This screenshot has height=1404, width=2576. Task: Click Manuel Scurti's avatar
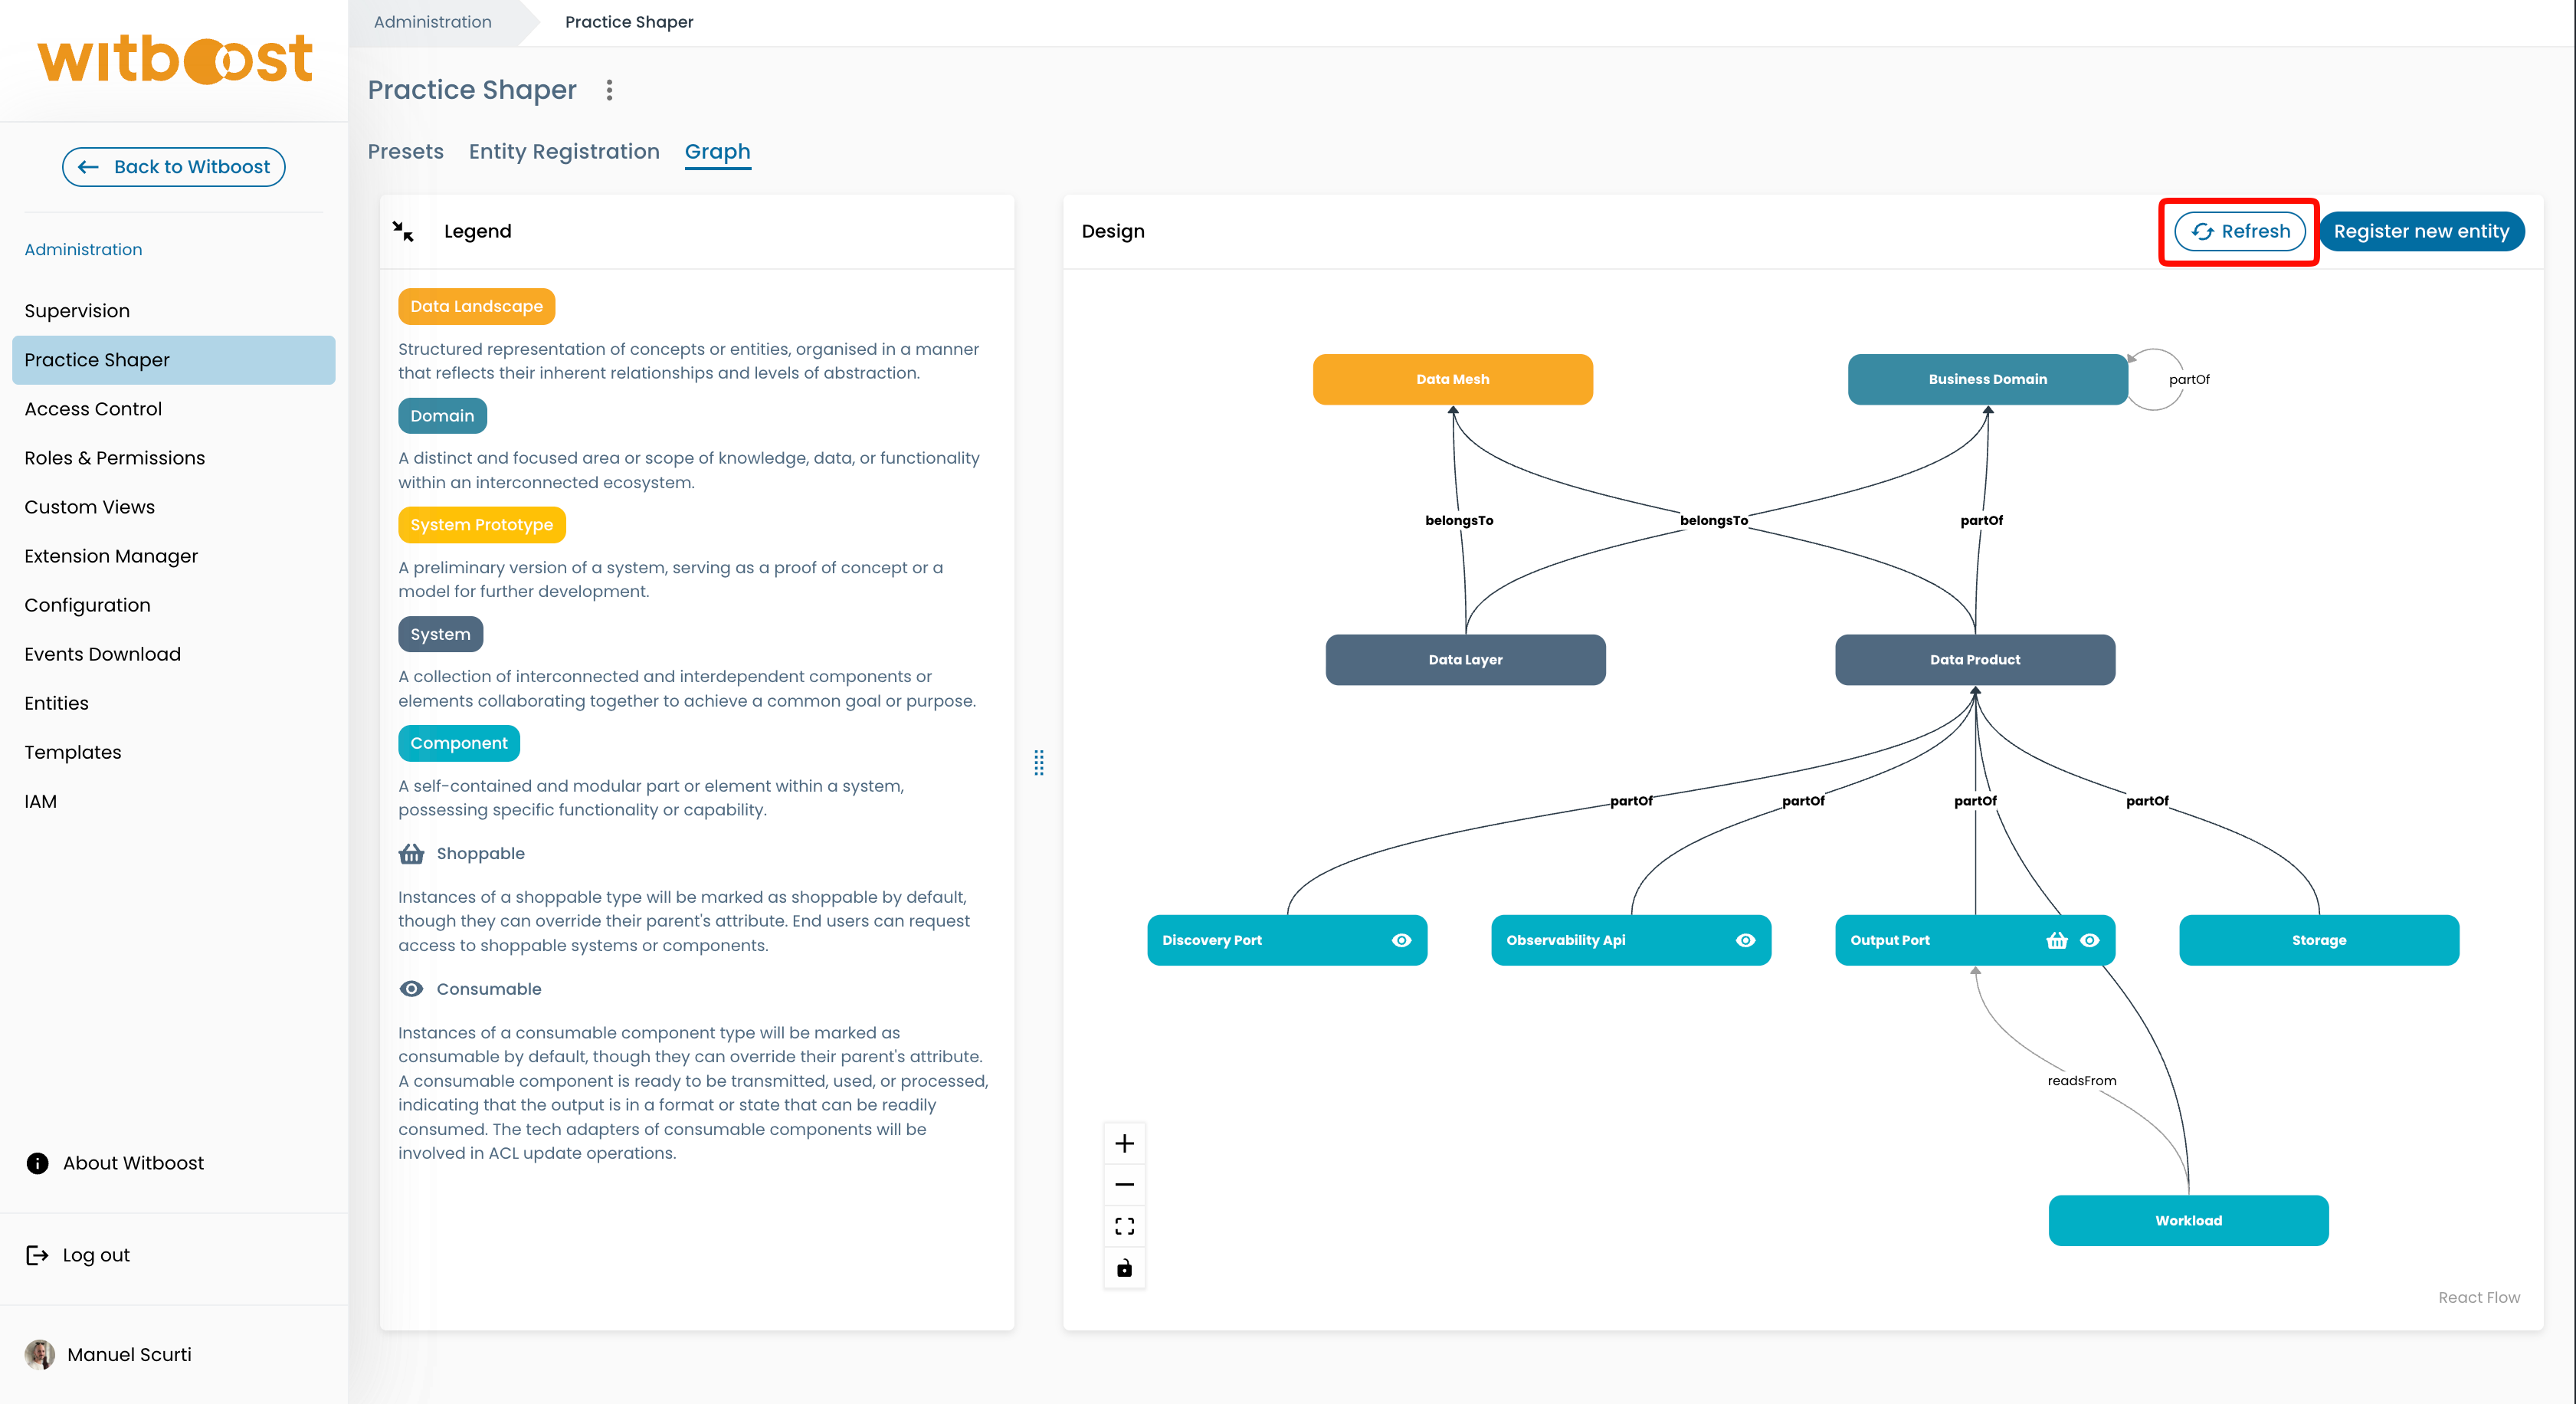[x=39, y=1354]
